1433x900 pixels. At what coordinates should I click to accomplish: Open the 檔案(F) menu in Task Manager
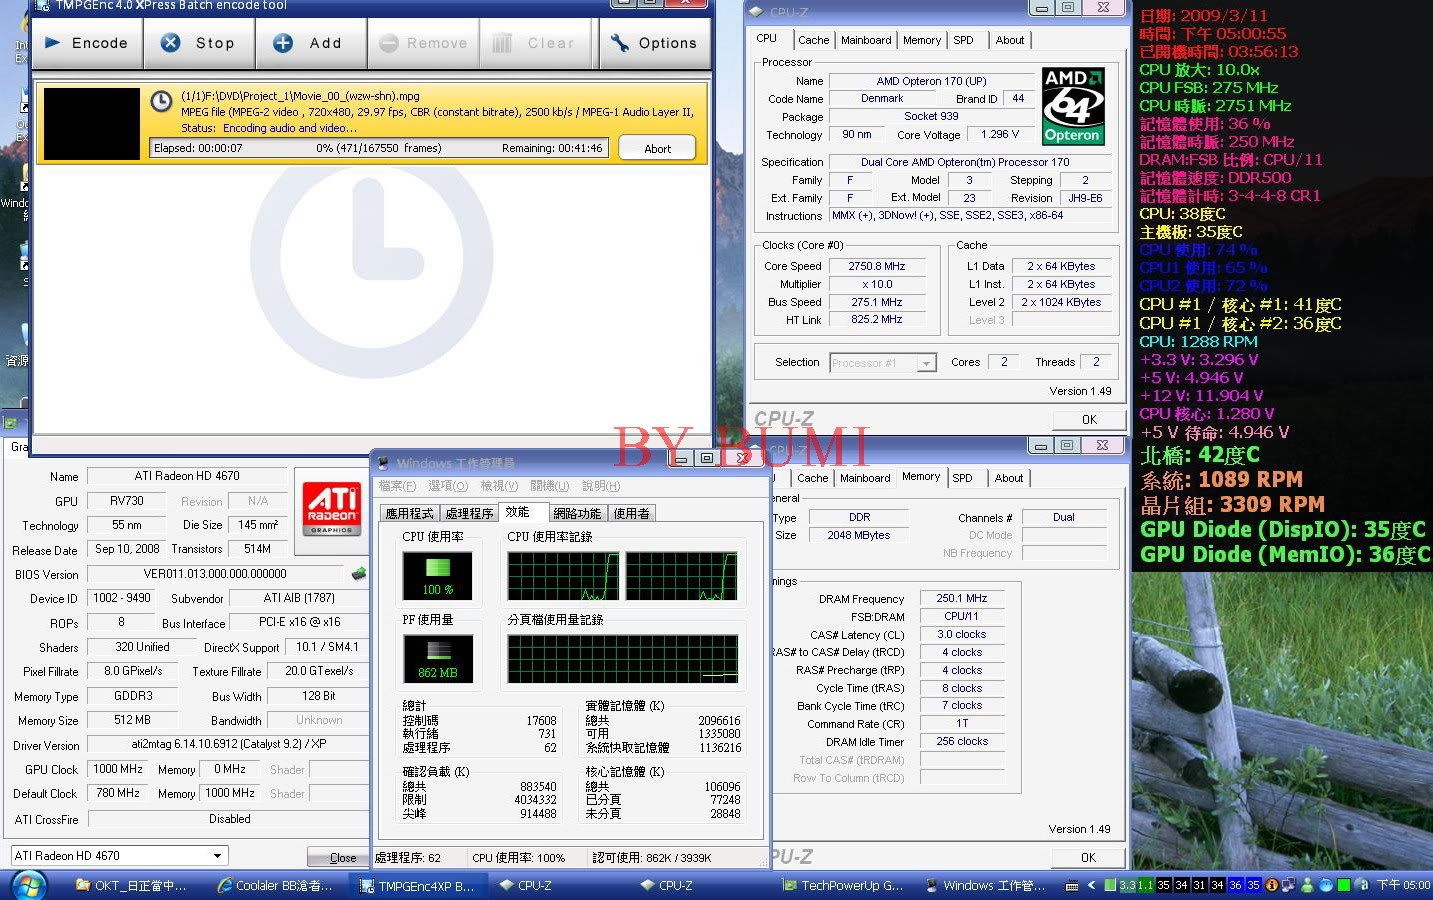(397, 486)
